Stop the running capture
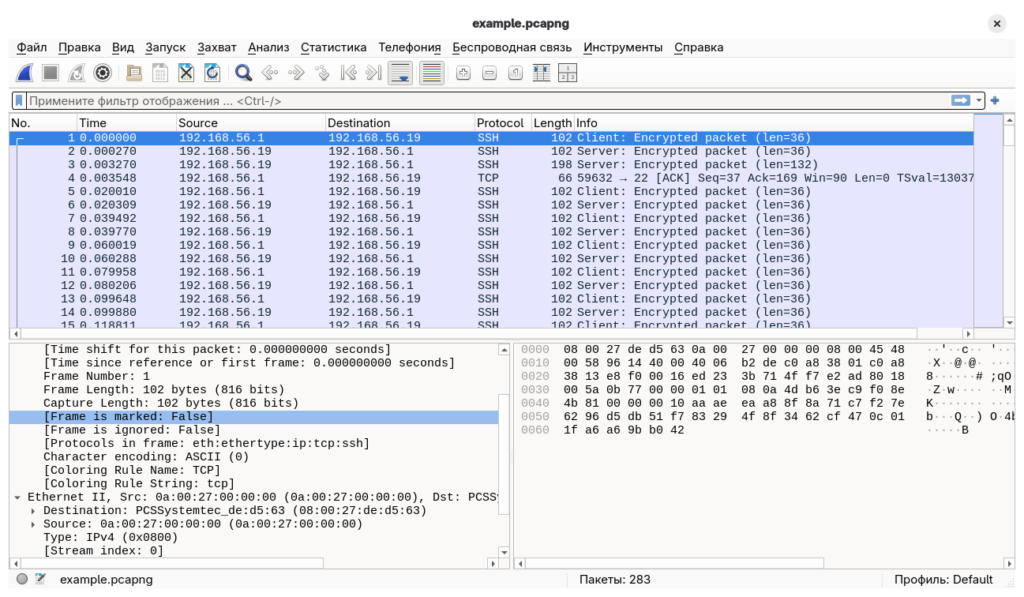 point(50,73)
